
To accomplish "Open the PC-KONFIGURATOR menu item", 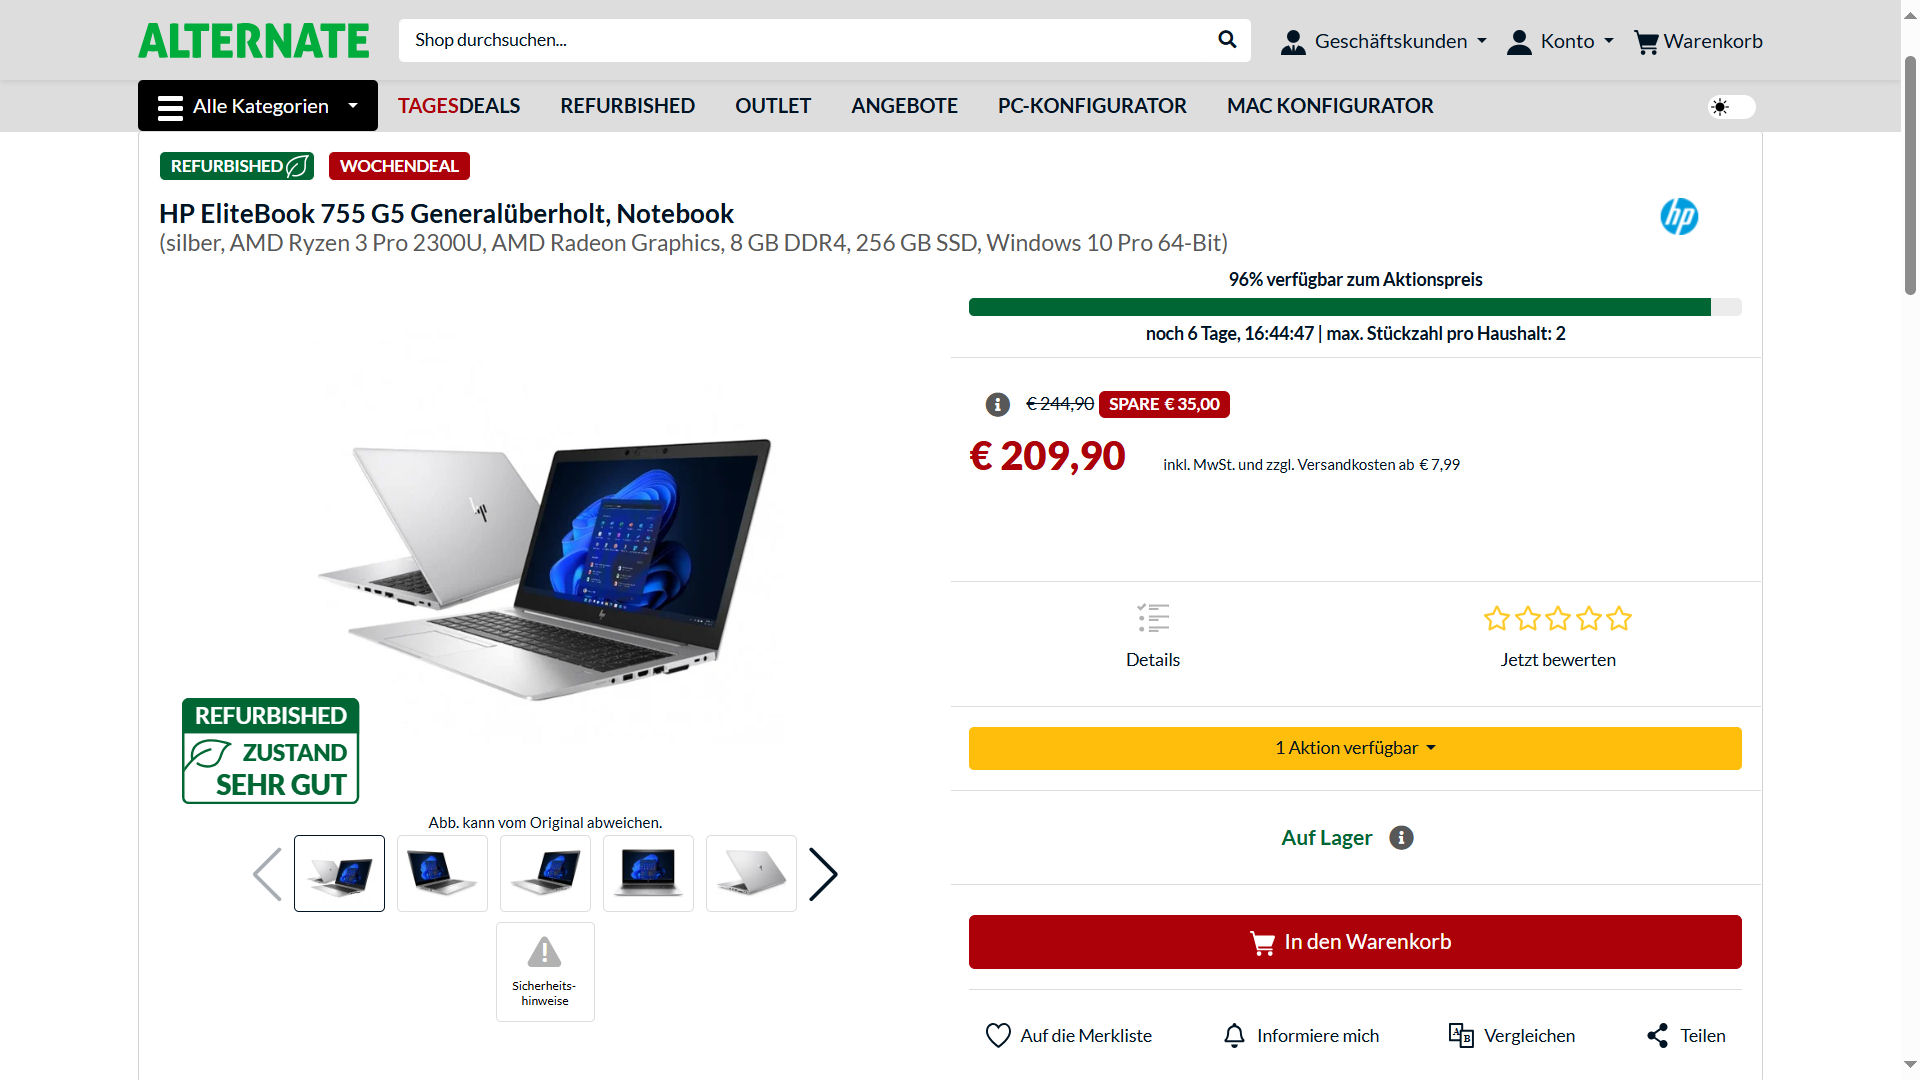I will (1092, 106).
